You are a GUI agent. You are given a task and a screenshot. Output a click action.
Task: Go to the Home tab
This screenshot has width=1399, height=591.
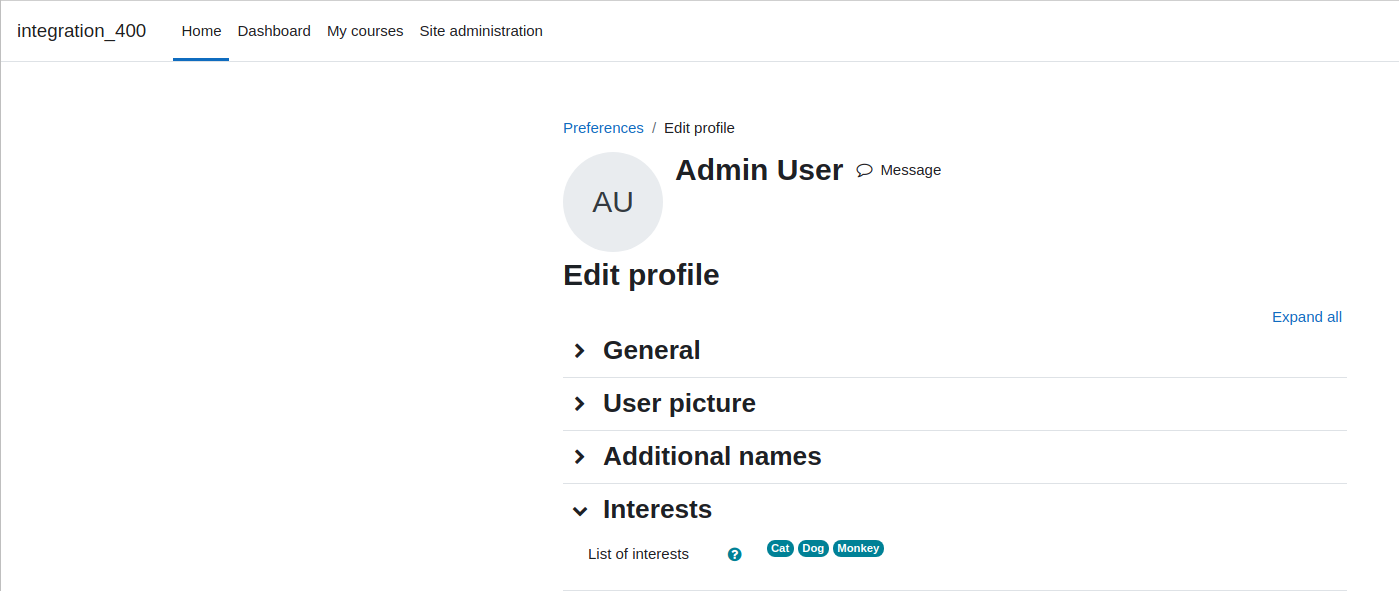[x=201, y=31]
